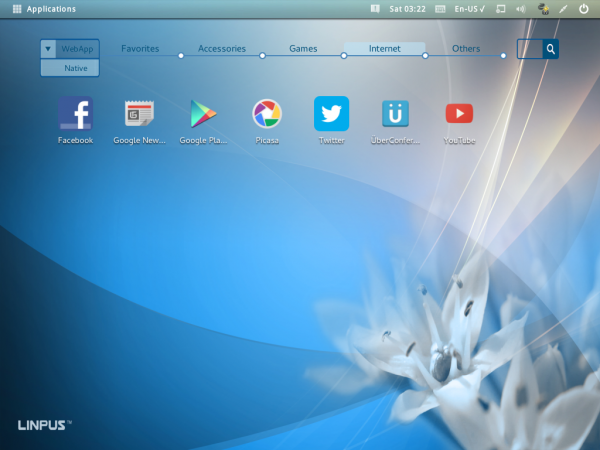Click the page dot after Games
Viewport: 600px width, 450px height.
pos(344,56)
